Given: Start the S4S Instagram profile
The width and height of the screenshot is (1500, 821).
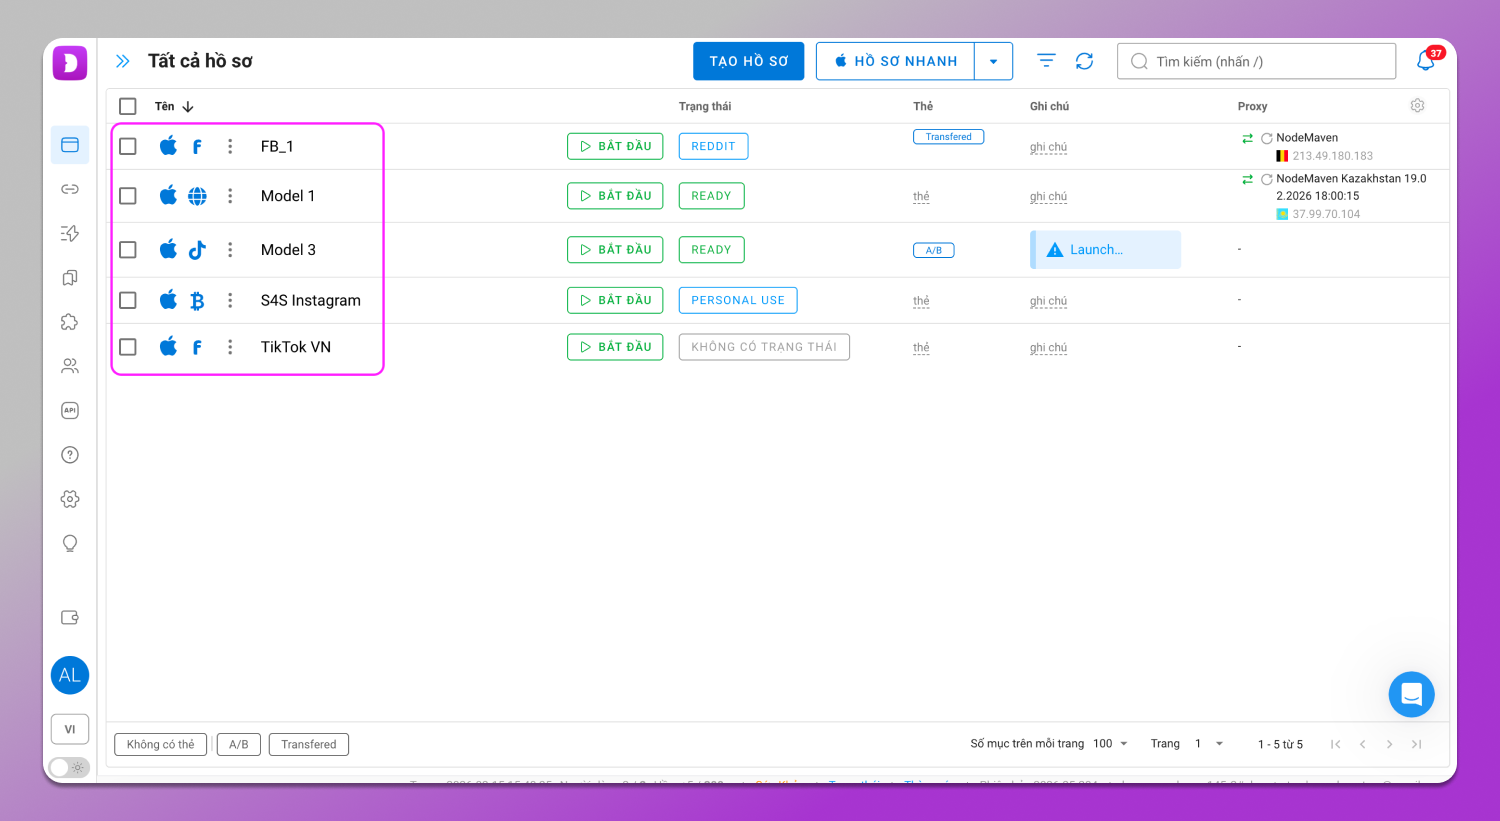Looking at the screenshot, I should (x=614, y=300).
